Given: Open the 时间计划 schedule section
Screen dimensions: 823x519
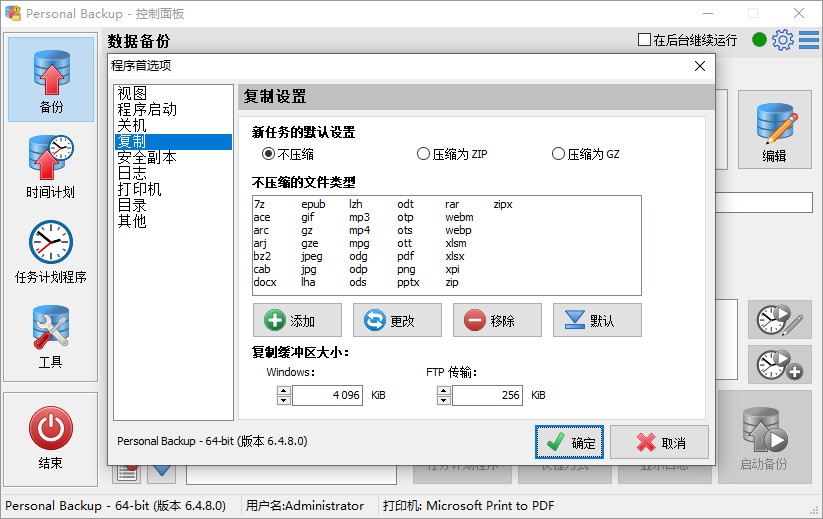Looking at the screenshot, I should click(51, 167).
